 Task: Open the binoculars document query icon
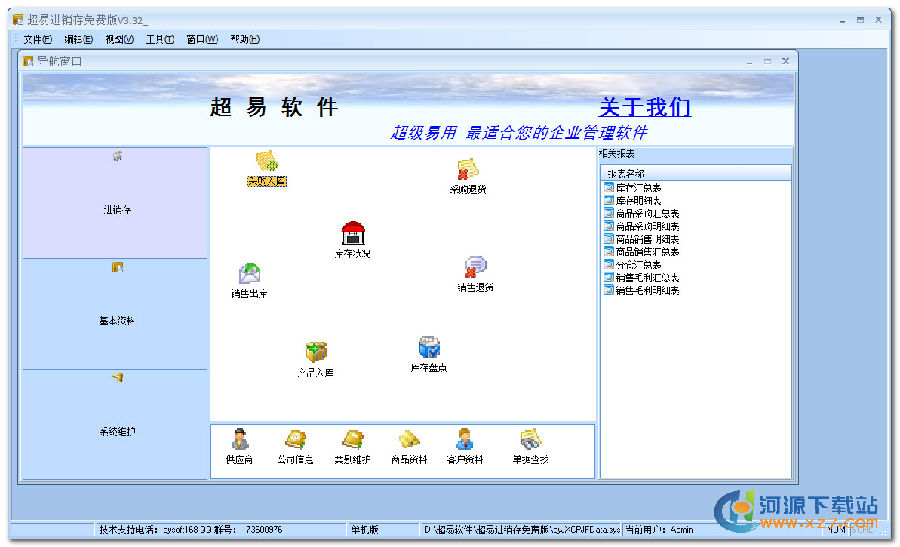pyautogui.click(x=531, y=440)
